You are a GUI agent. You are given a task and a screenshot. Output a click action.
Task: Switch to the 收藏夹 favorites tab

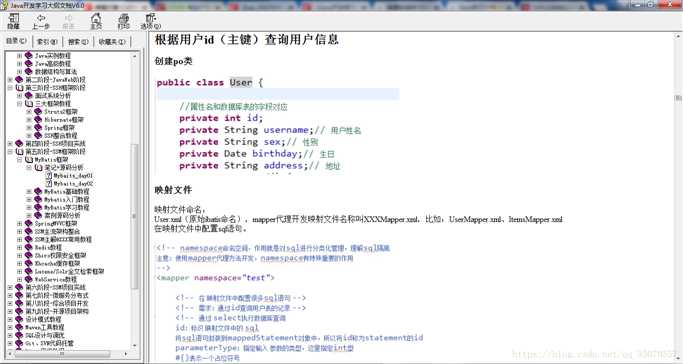[x=112, y=41]
